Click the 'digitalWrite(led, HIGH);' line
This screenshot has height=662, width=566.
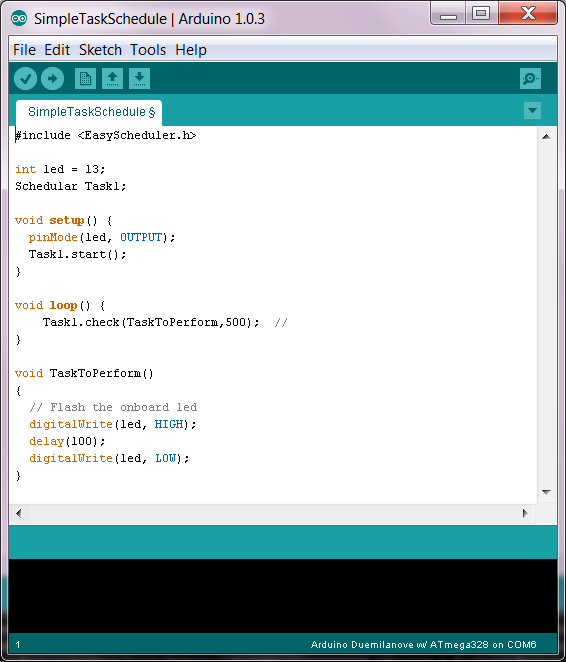click(x=113, y=424)
